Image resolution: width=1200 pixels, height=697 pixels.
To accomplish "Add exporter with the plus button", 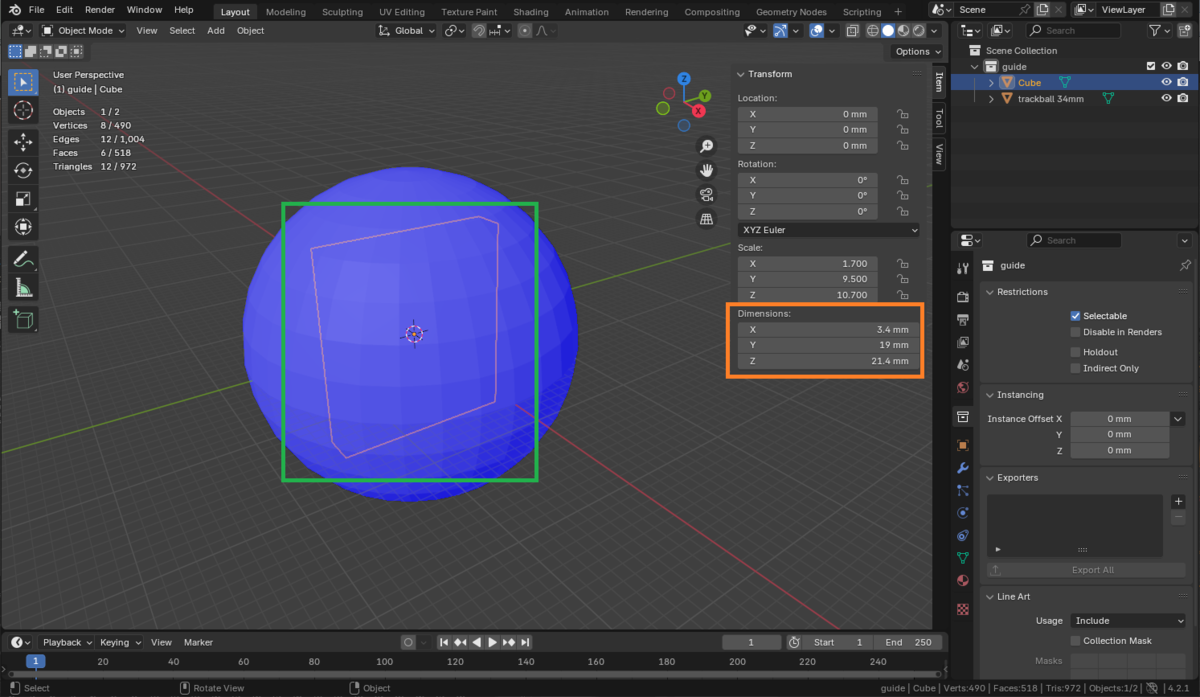I will point(1178,501).
